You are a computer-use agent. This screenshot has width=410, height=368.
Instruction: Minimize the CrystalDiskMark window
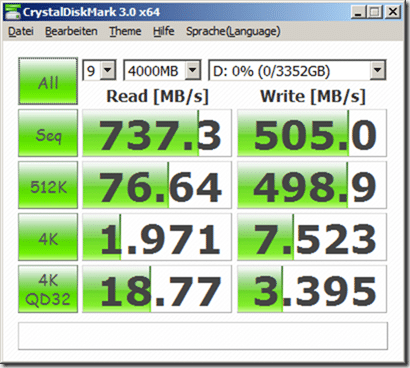(359, 12)
